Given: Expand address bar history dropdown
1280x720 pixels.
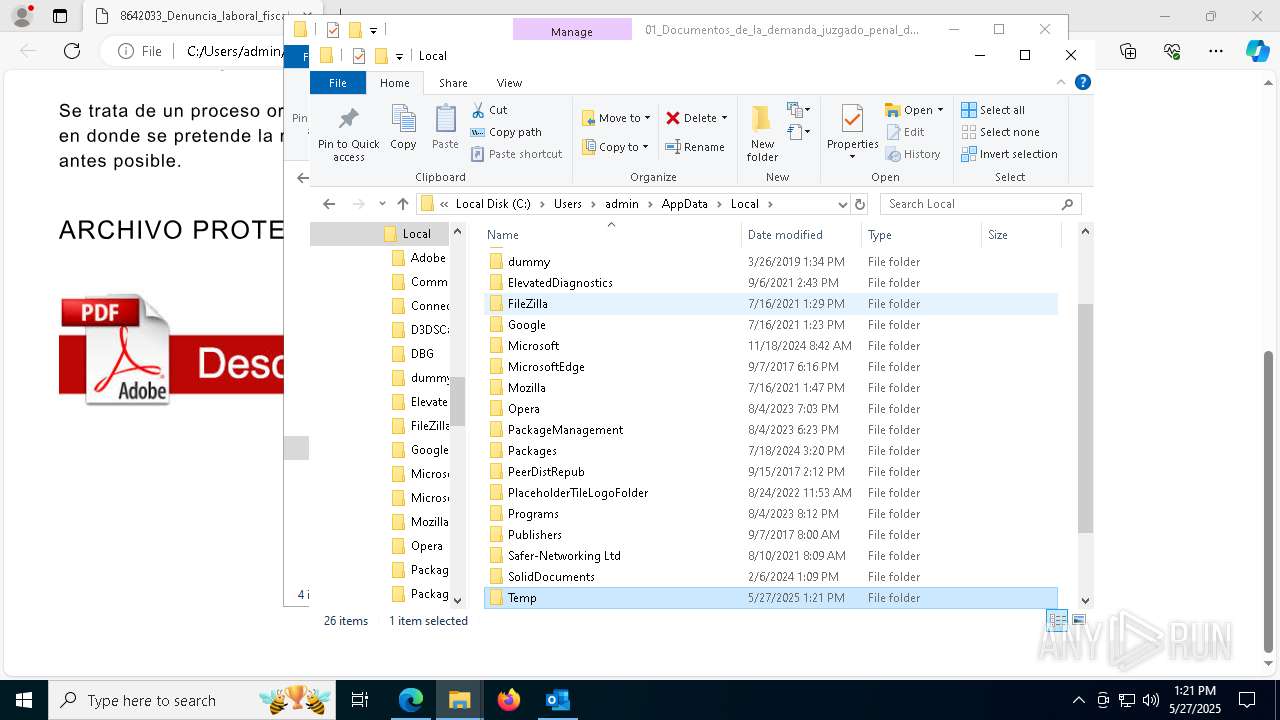Looking at the screenshot, I should tap(842, 204).
